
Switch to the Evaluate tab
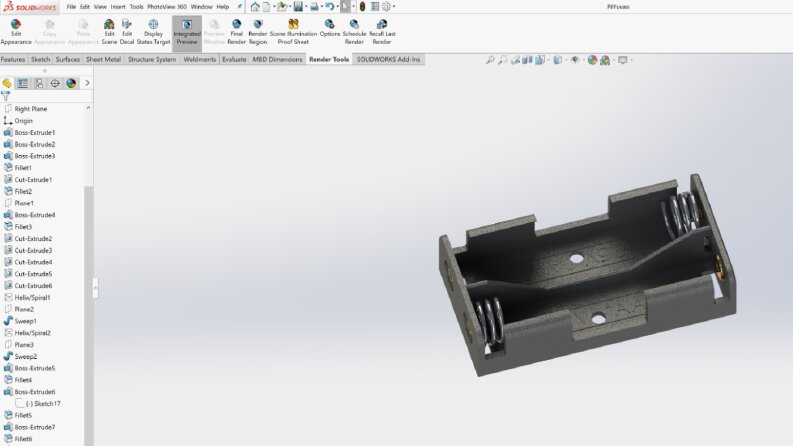pyautogui.click(x=234, y=59)
